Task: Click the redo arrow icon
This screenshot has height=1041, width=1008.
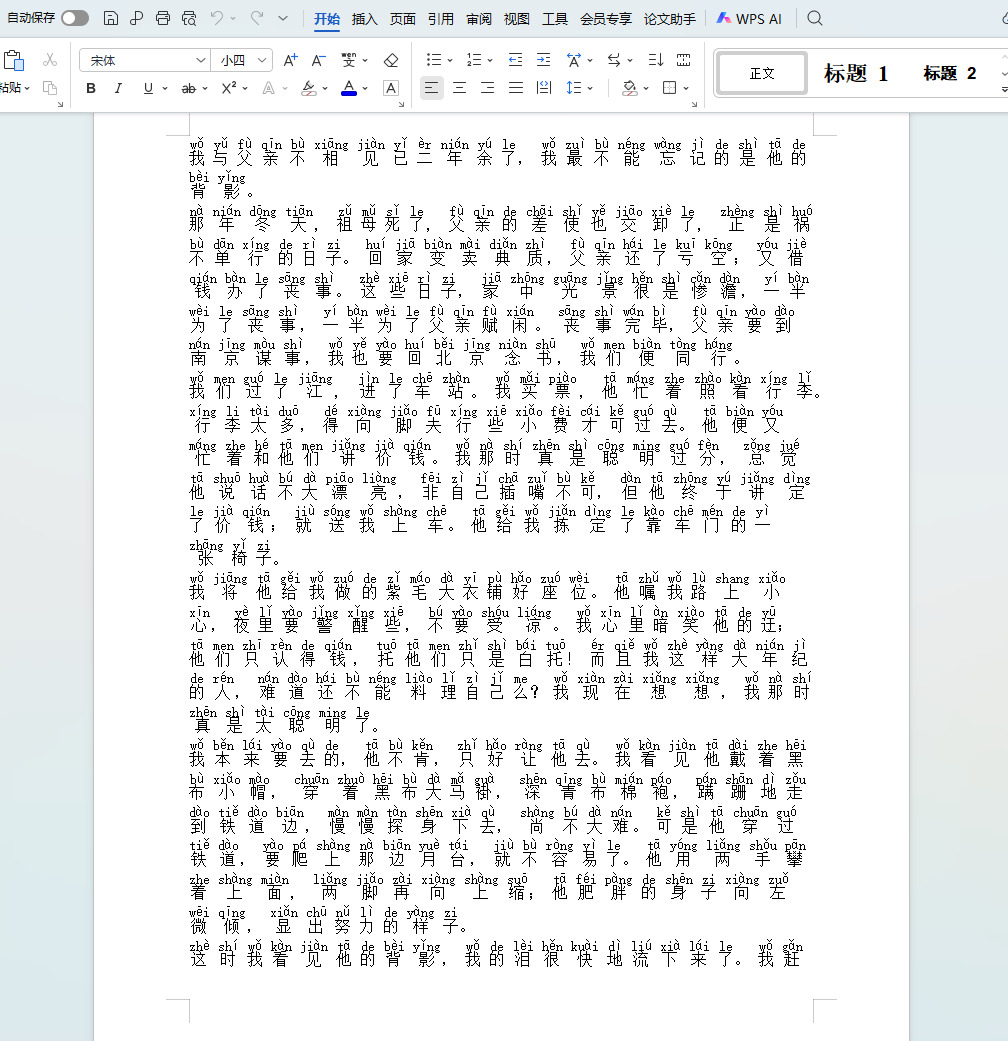Action: pos(257,19)
